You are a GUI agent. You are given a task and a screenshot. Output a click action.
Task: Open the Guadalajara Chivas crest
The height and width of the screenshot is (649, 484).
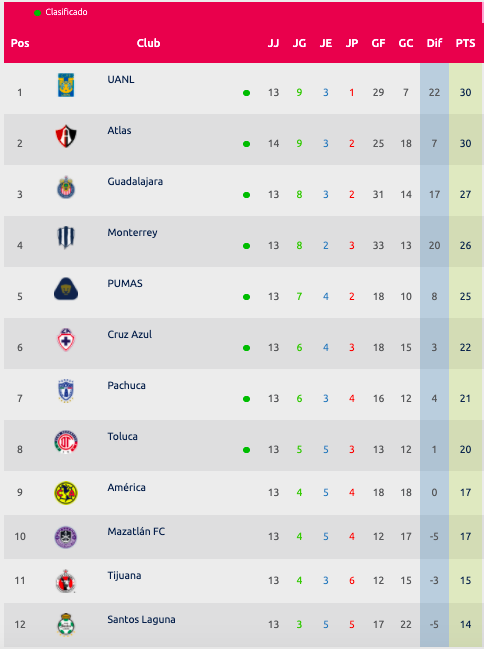point(66,187)
